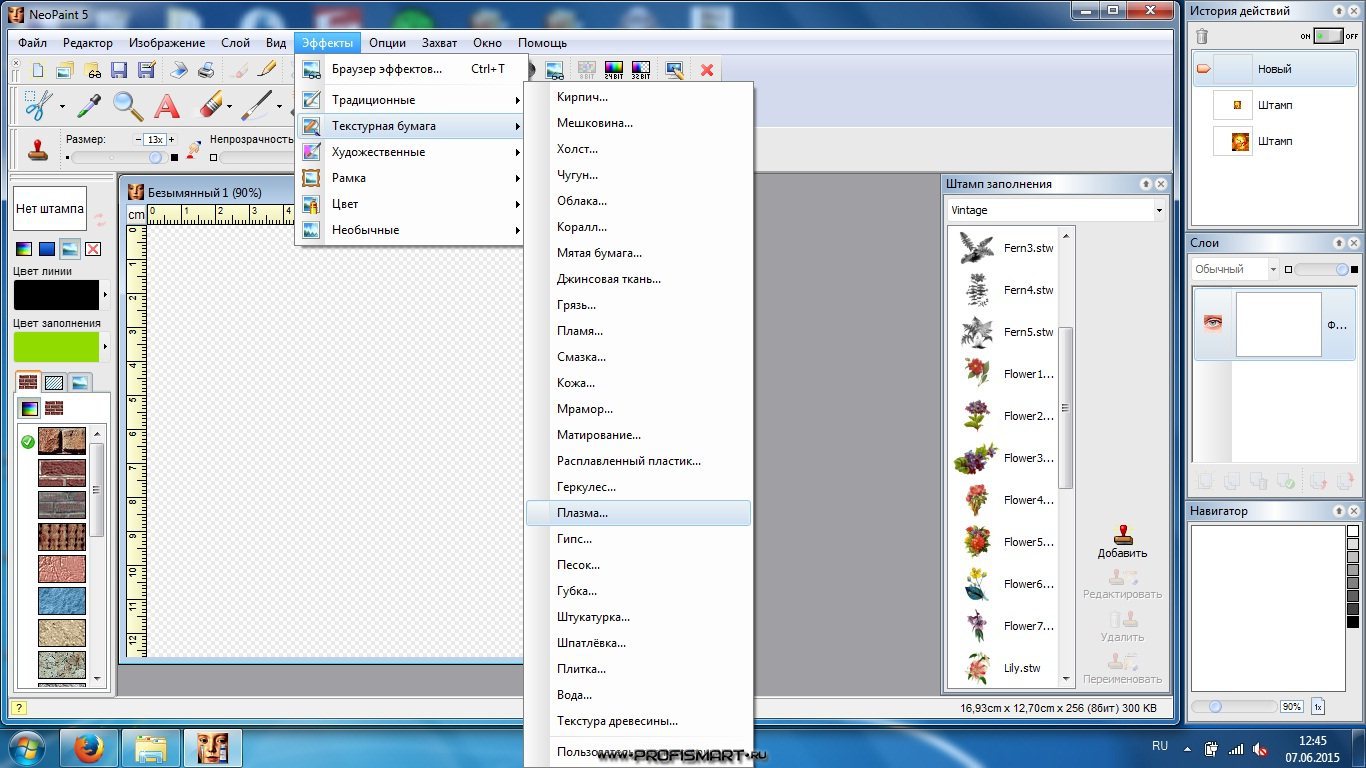Select Плазма texture effect
Viewport: 1366px width, 768px height.
coord(638,513)
